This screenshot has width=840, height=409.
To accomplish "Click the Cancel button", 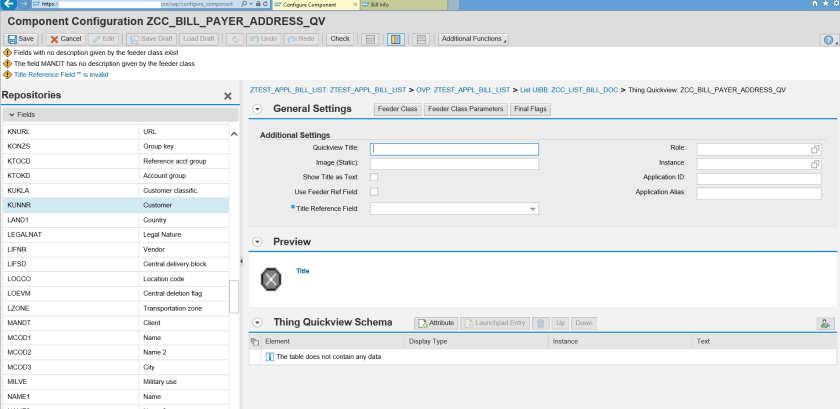I will coord(65,39).
